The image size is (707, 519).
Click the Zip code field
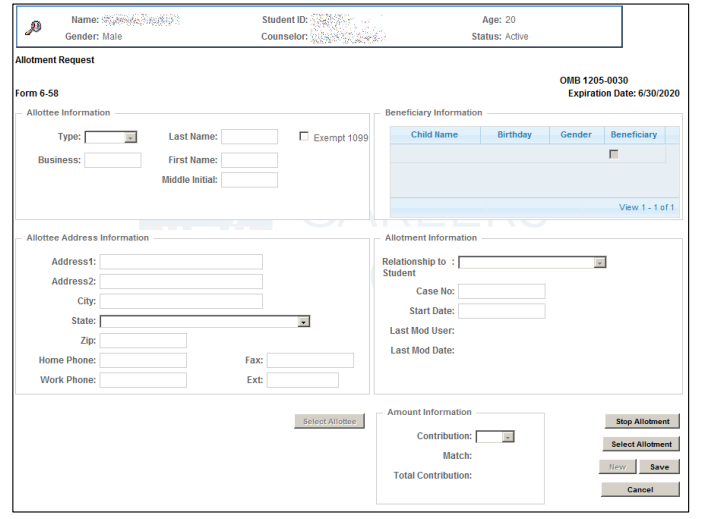143,341
